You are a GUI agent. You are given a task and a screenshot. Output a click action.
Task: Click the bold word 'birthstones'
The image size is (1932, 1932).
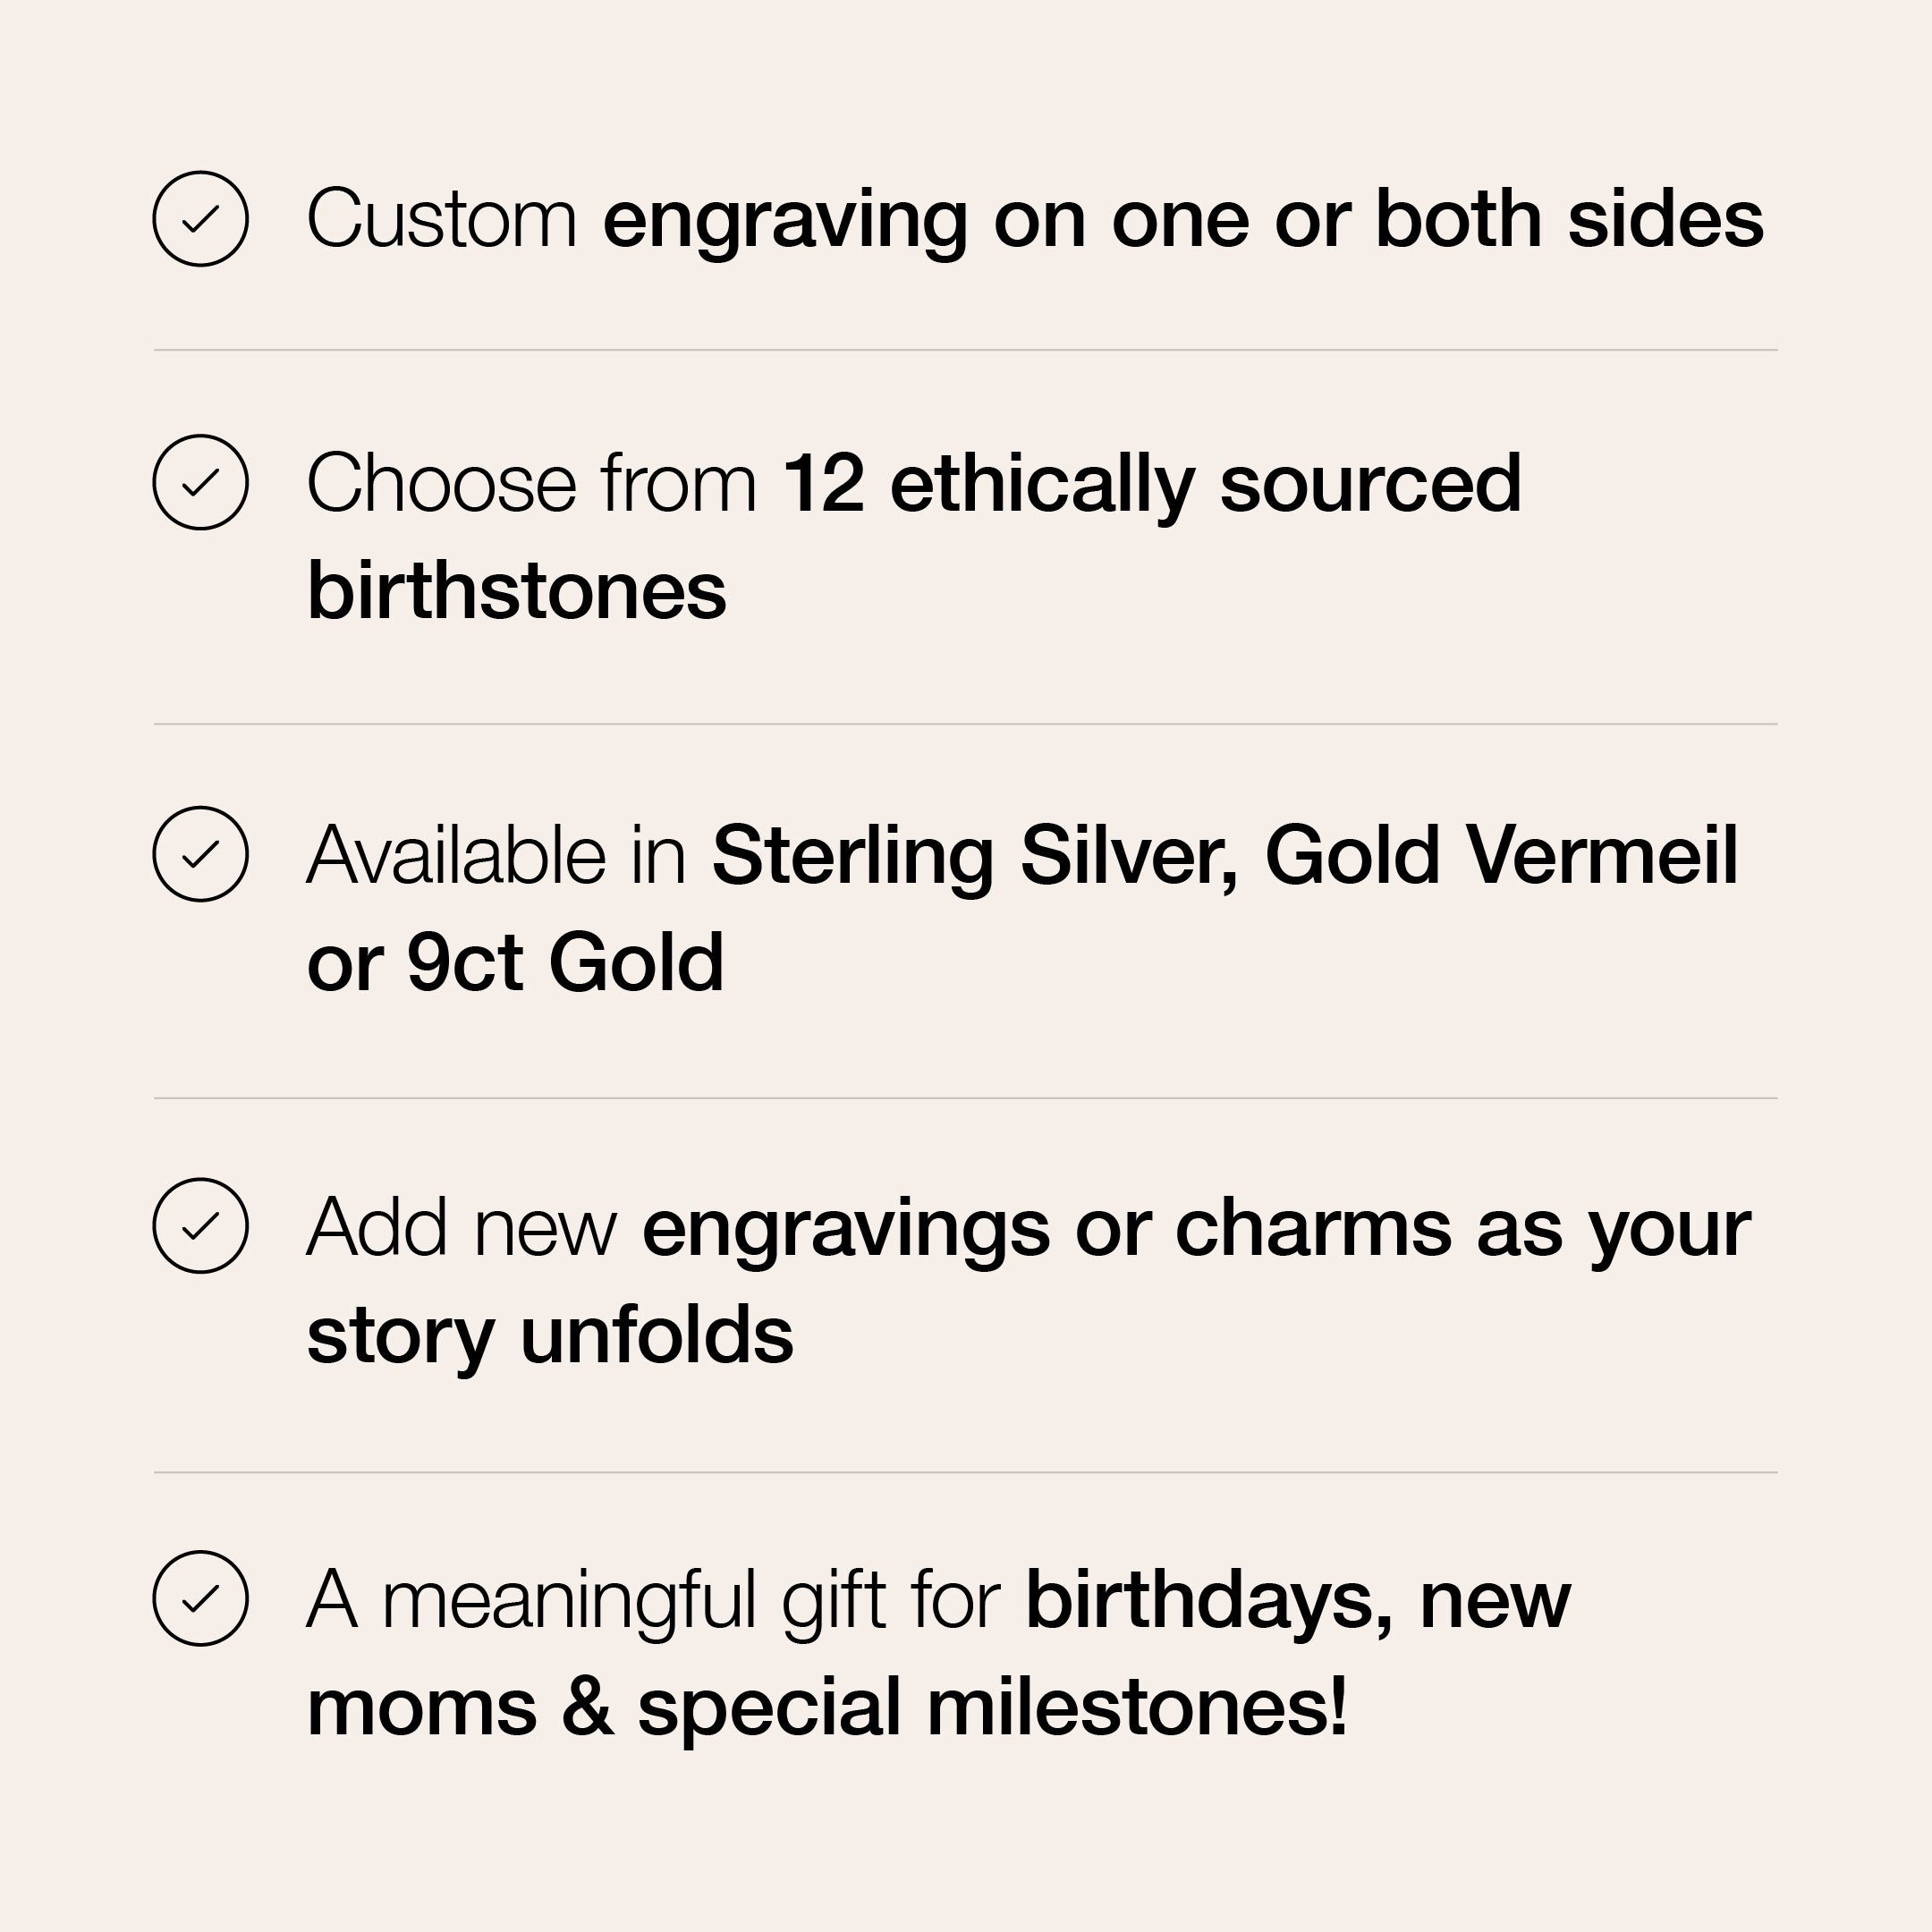516,590
